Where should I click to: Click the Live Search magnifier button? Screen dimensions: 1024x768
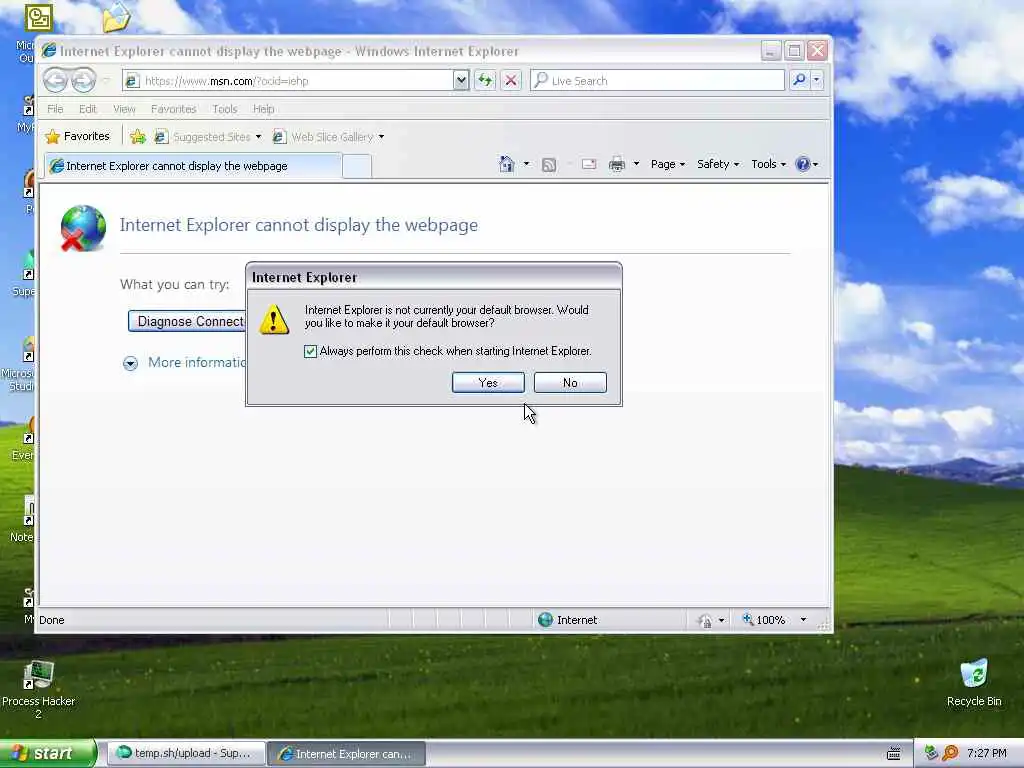(799, 80)
